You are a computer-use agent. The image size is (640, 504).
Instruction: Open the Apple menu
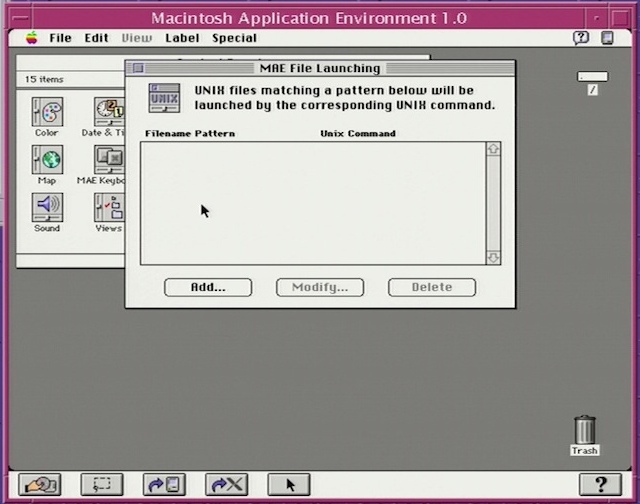coord(32,38)
